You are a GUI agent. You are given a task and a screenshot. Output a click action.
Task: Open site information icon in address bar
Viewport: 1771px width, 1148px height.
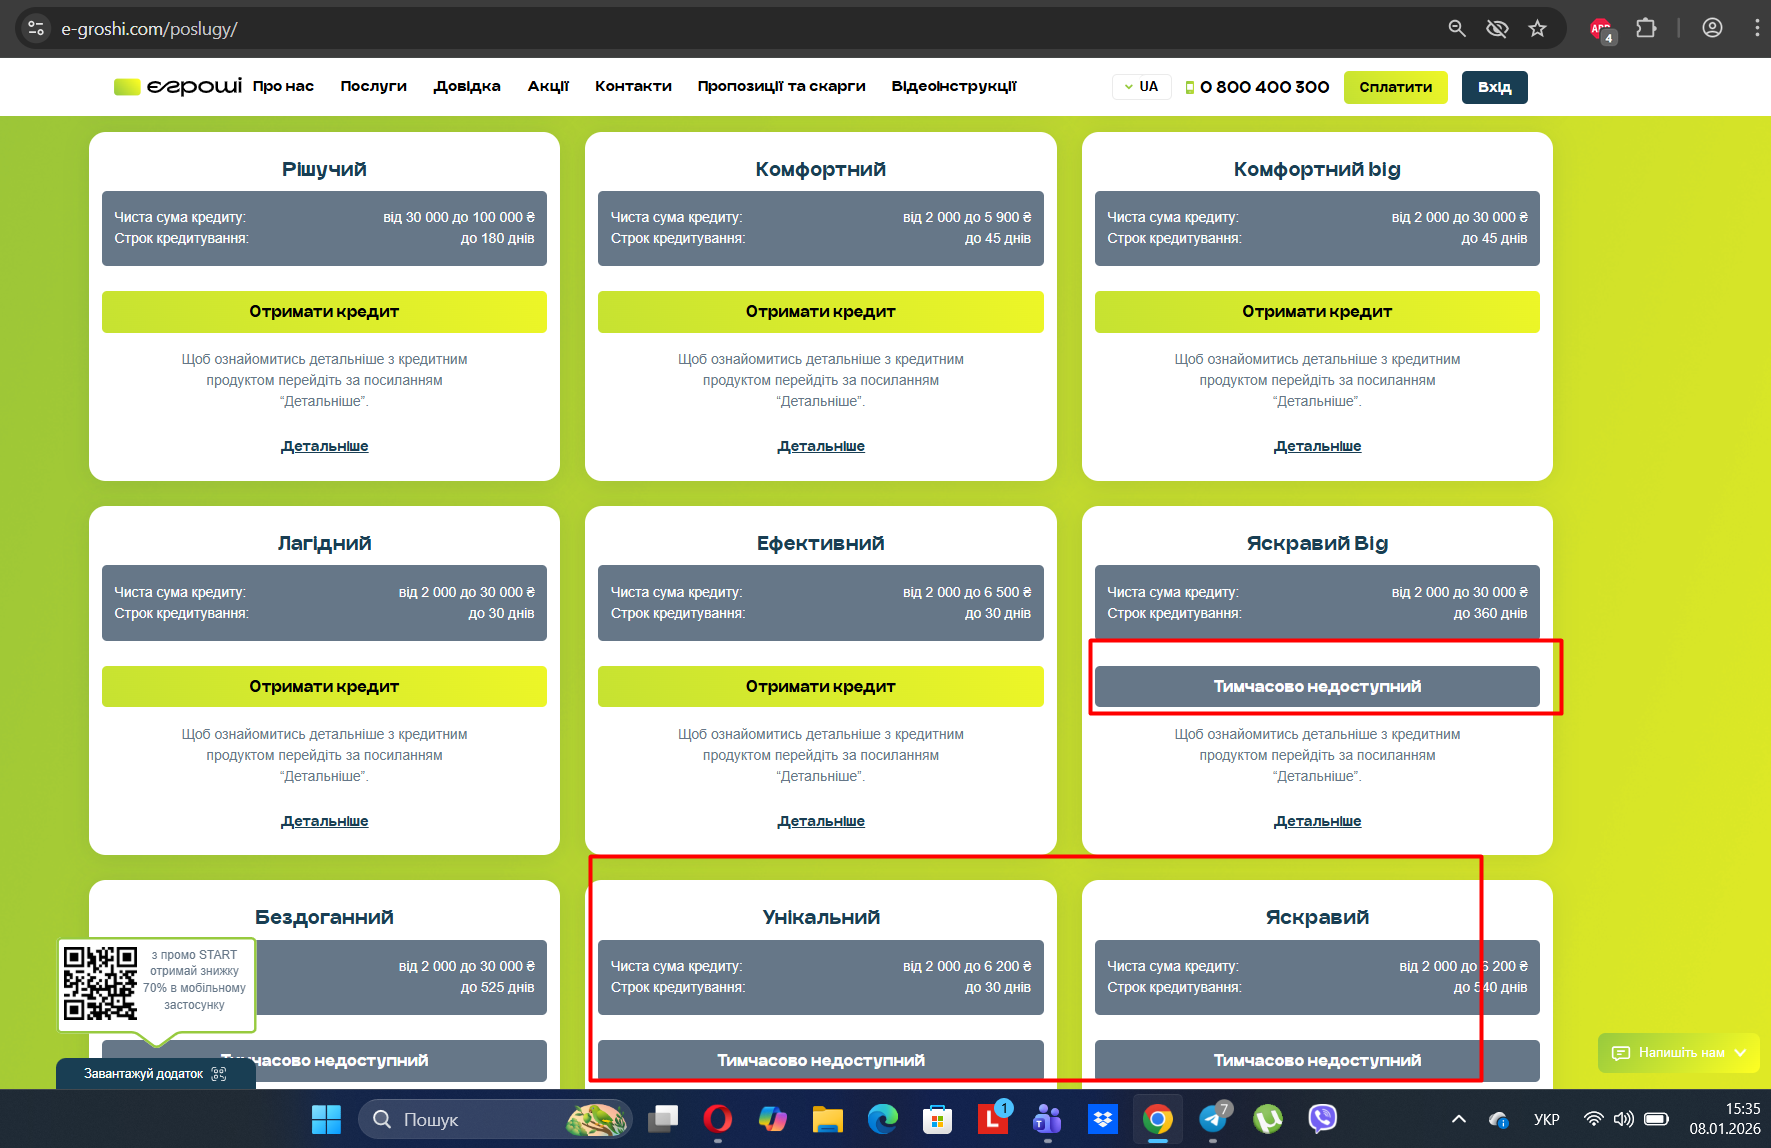[36, 29]
